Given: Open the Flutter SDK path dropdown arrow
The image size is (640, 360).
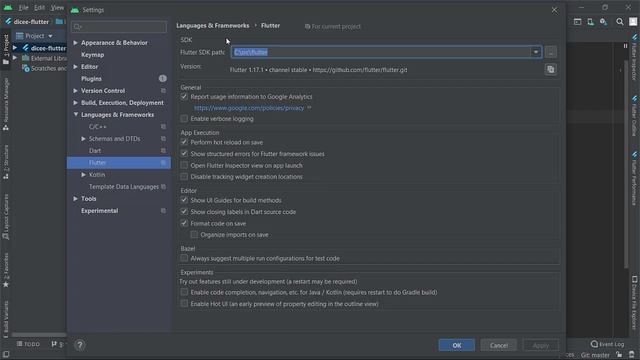Looking at the screenshot, I should click(536, 52).
